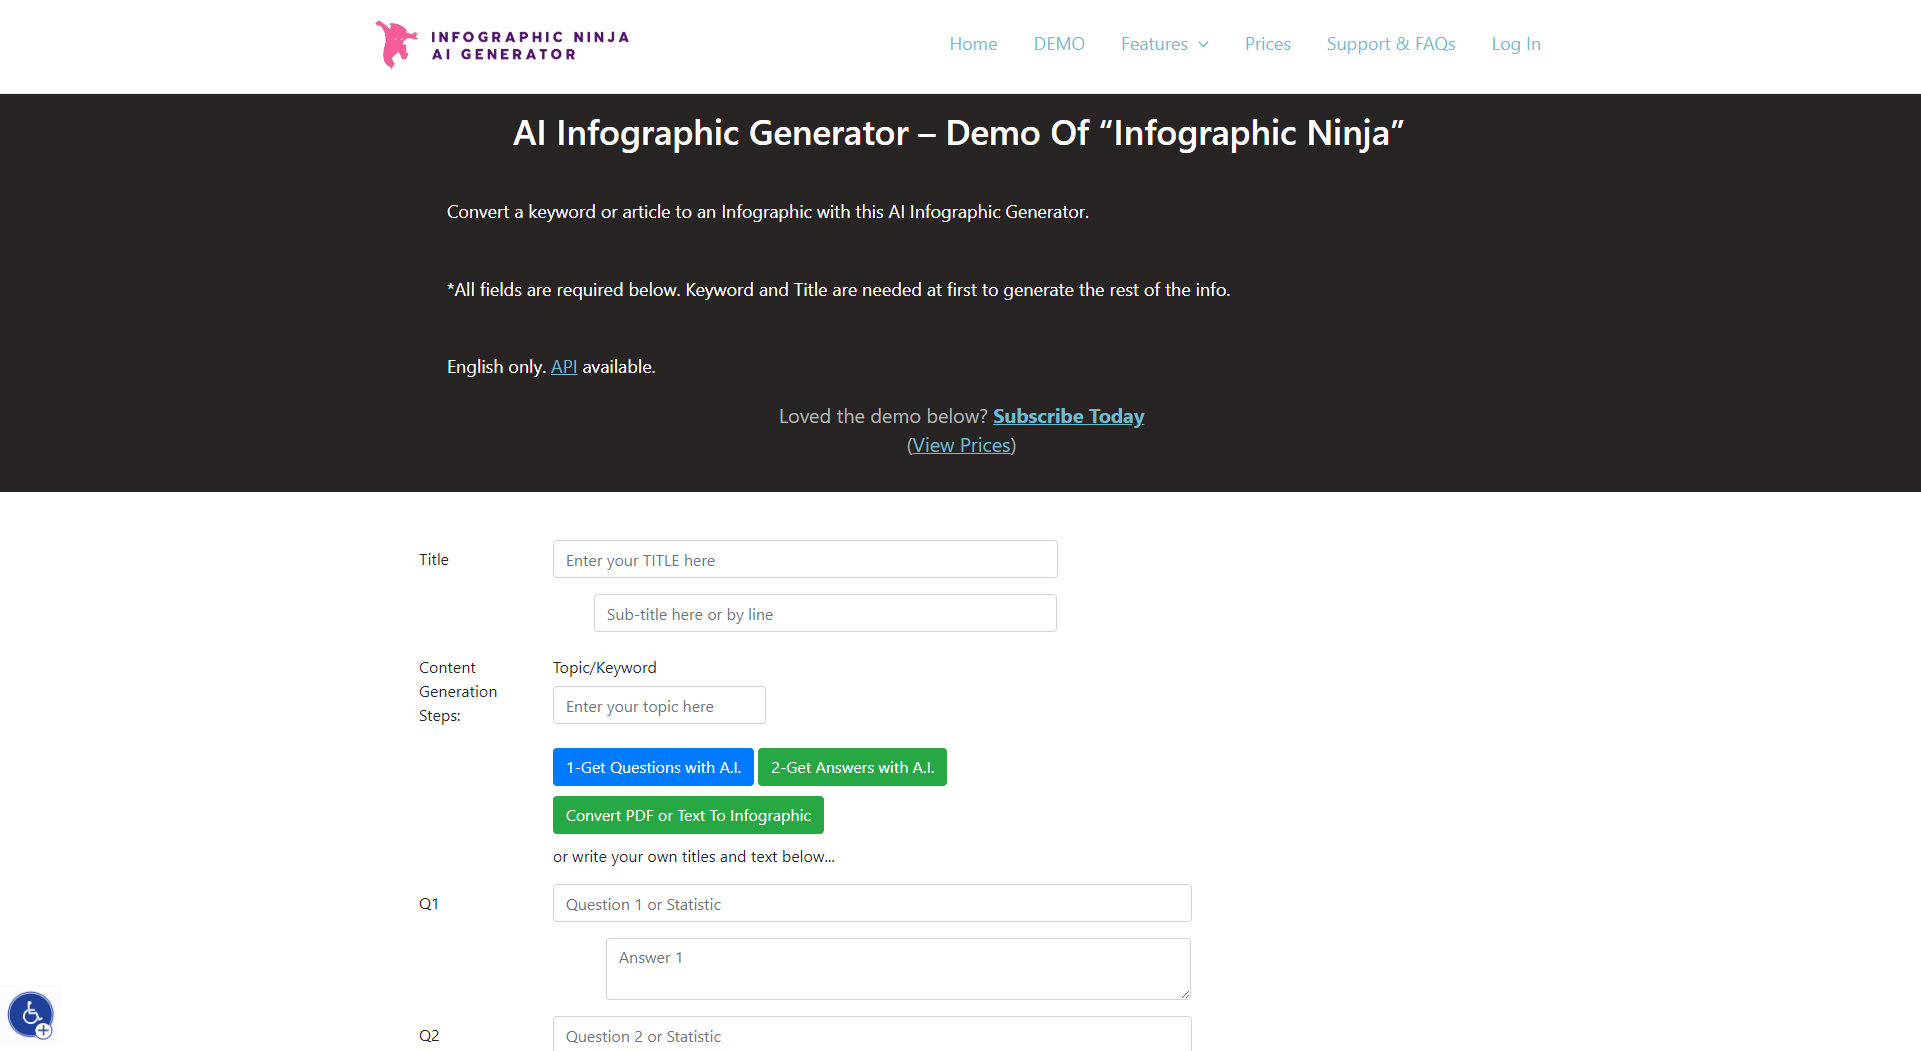Expand the Features dropdown menu
The image size is (1921, 1051).
coord(1164,44)
